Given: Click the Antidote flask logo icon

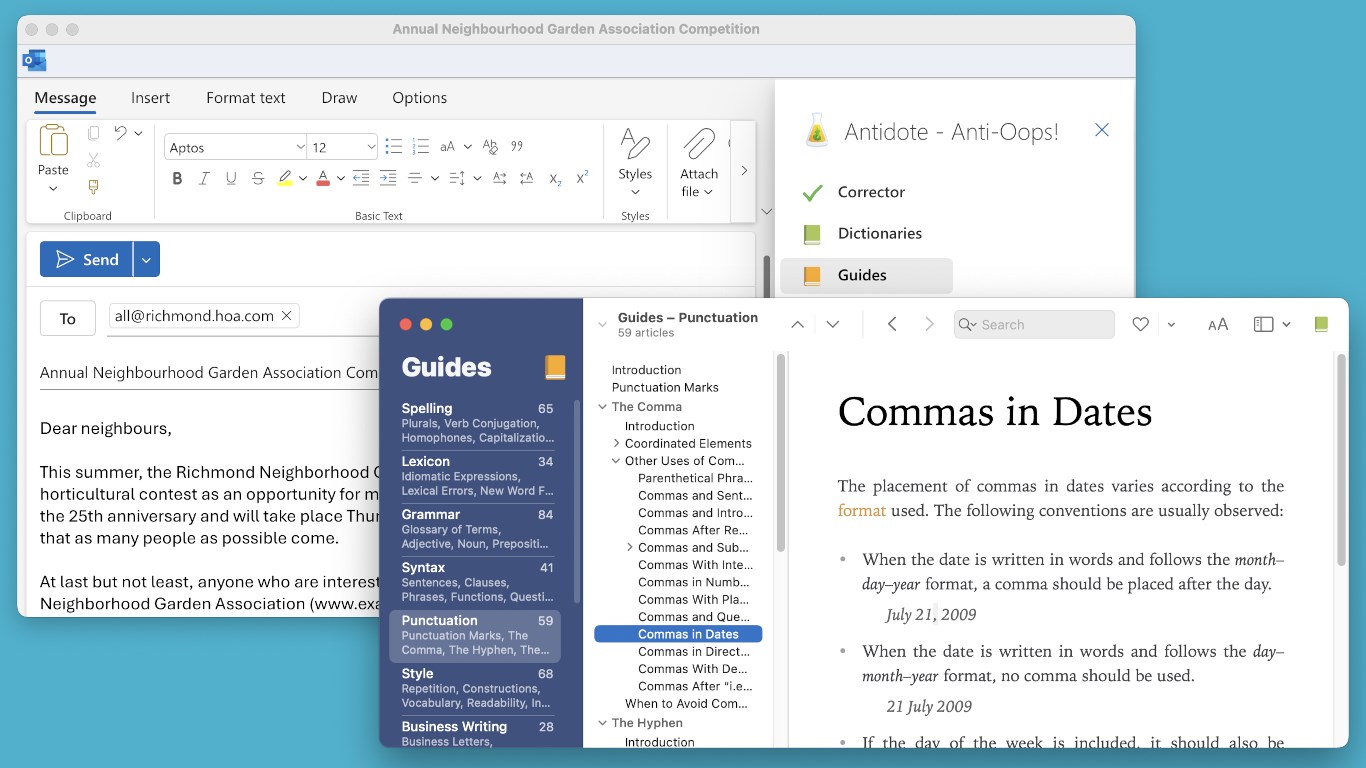Looking at the screenshot, I should pos(817,131).
